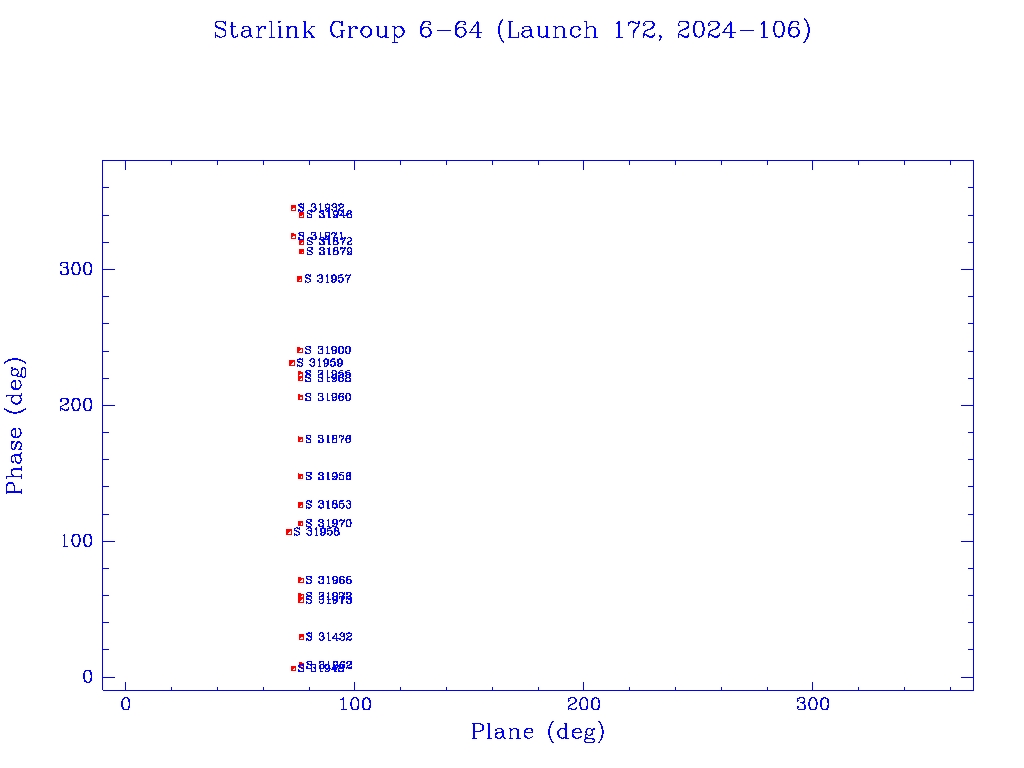Click the red marker for S 31966
This screenshot has width=1024, height=768.
pos(300,580)
